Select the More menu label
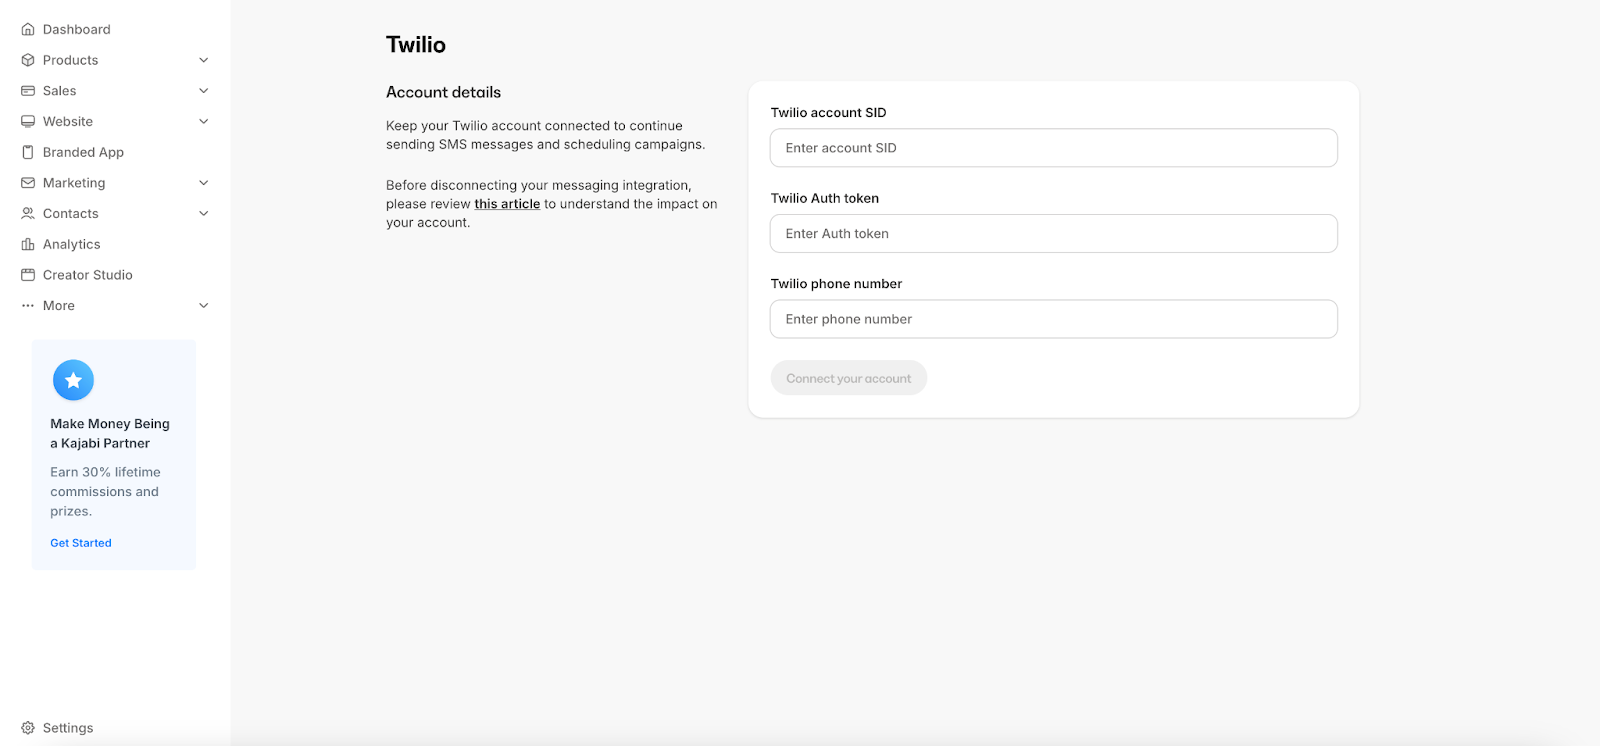The width and height of the screenshot is (1600, 746). pos(59,306)
